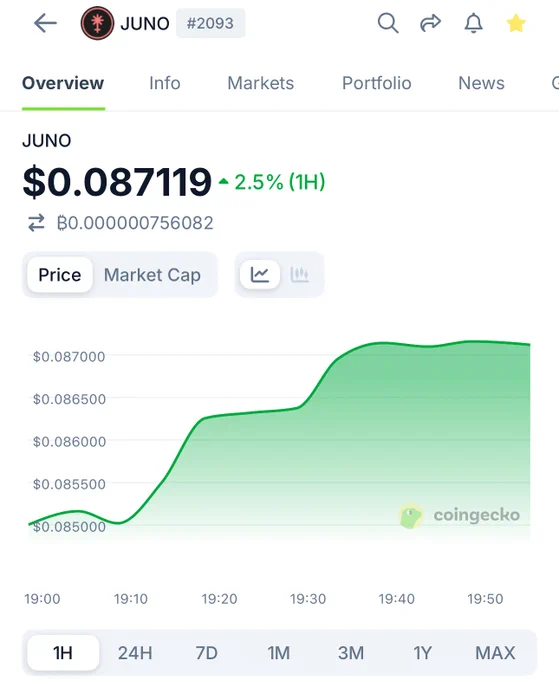Toggle chart to Price
559x680 pixels.
click(60, 275)
